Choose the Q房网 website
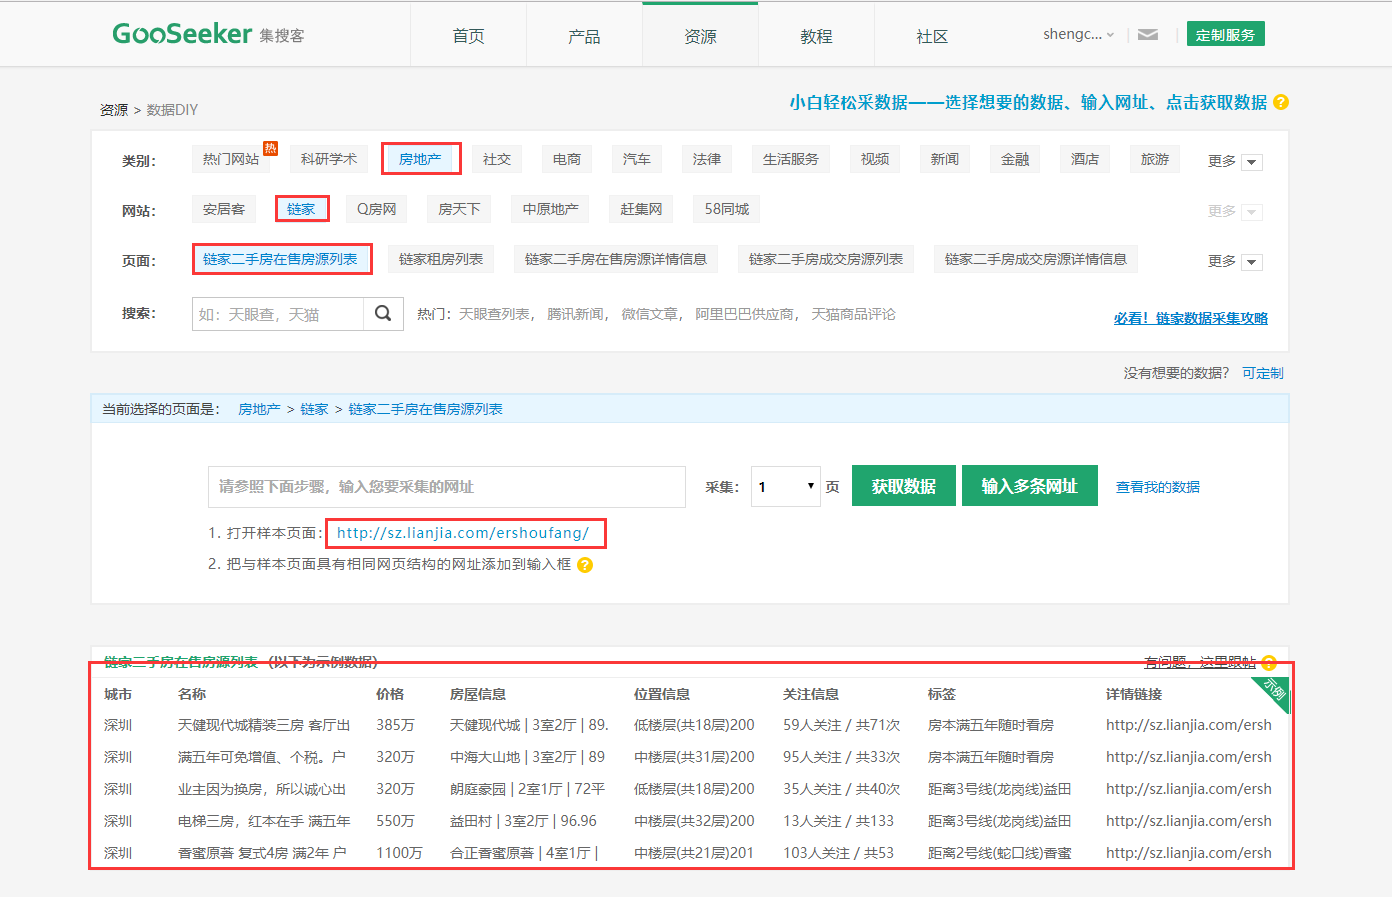 tap(377, 209)
